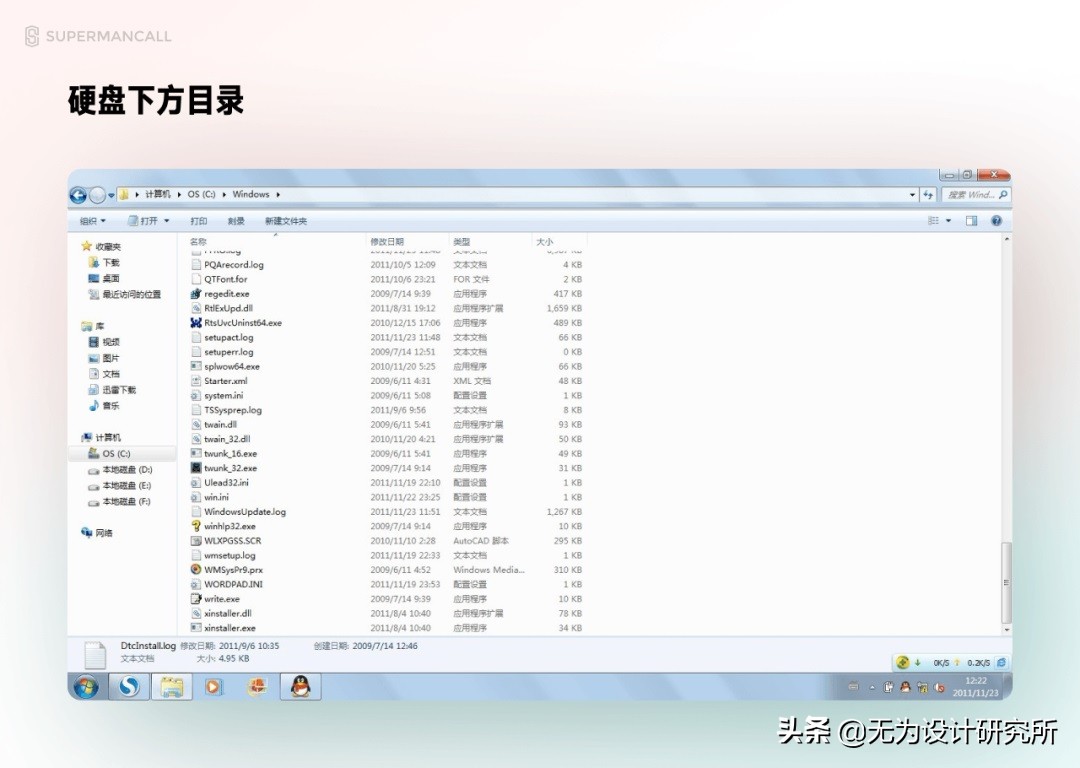Screen dimensions: 1080x768
Task: Sort files by clicking the 名称 column header
Action: click(198, 242)
